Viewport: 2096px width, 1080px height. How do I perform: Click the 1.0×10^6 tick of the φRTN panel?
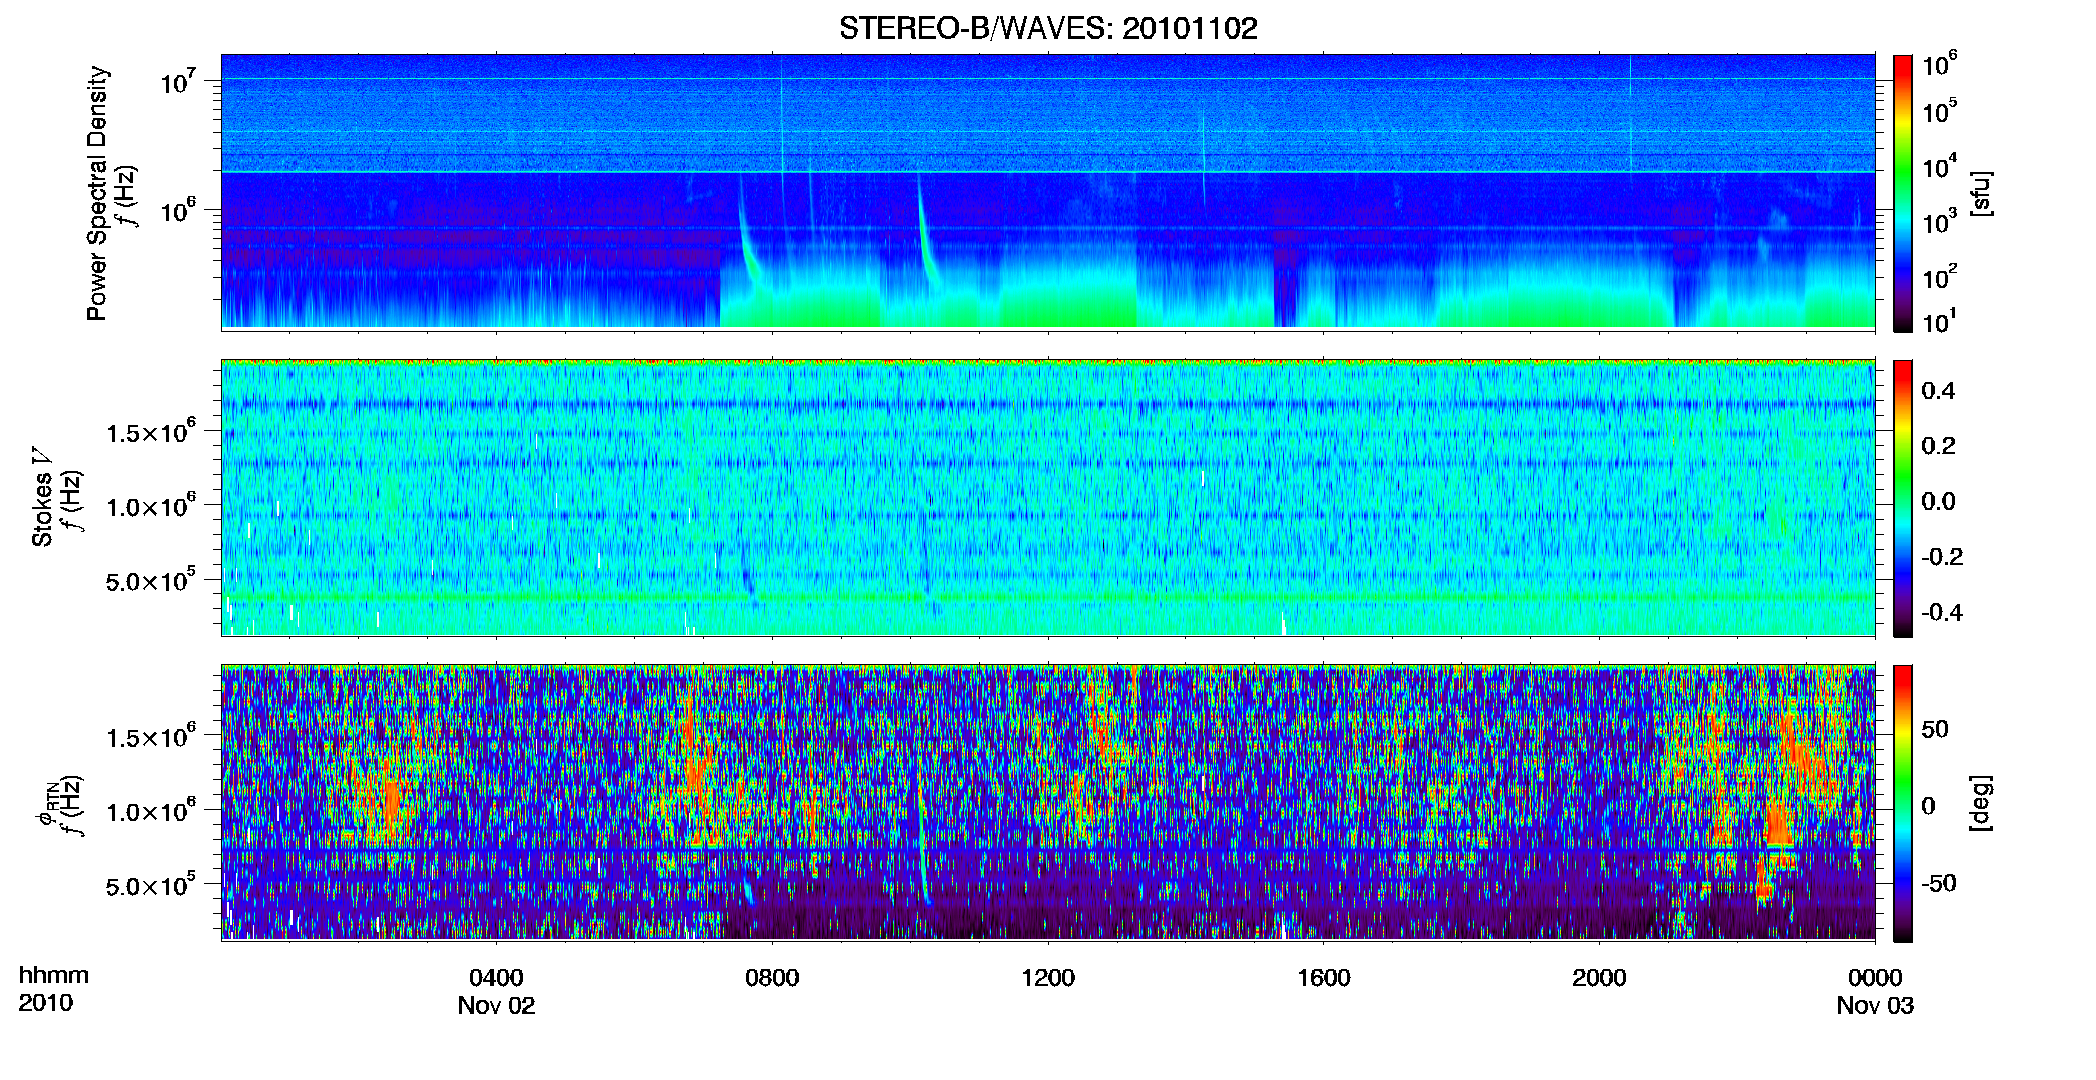click(151, 810)
